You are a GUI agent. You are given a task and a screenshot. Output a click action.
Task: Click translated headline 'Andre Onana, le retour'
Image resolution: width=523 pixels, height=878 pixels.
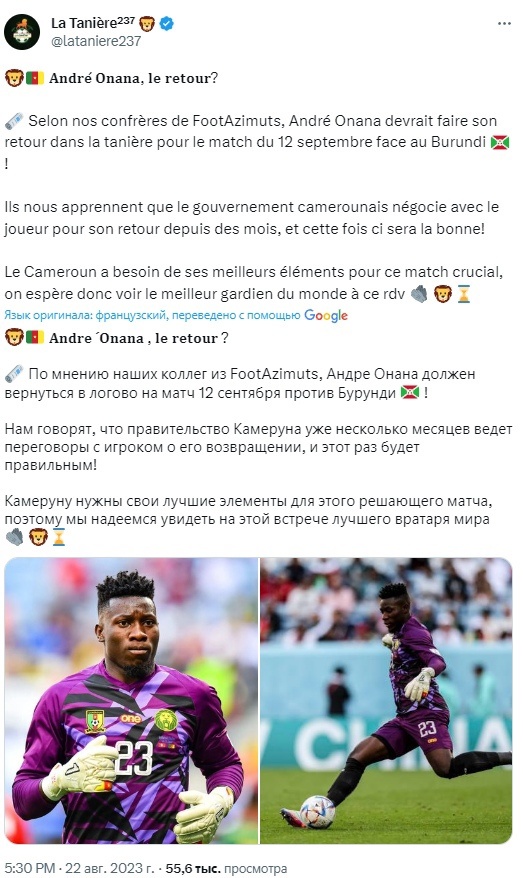point(138,338)
